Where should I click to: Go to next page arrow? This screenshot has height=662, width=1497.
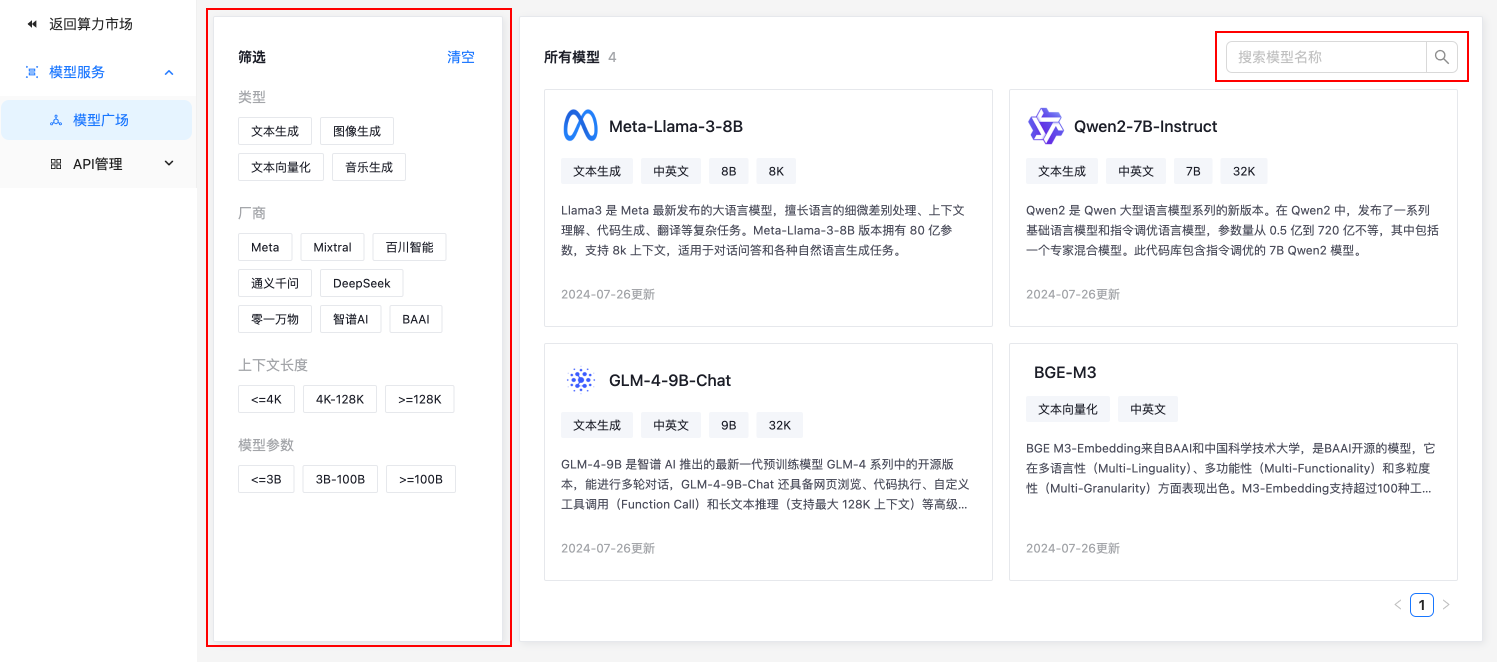pos(1446,605)
